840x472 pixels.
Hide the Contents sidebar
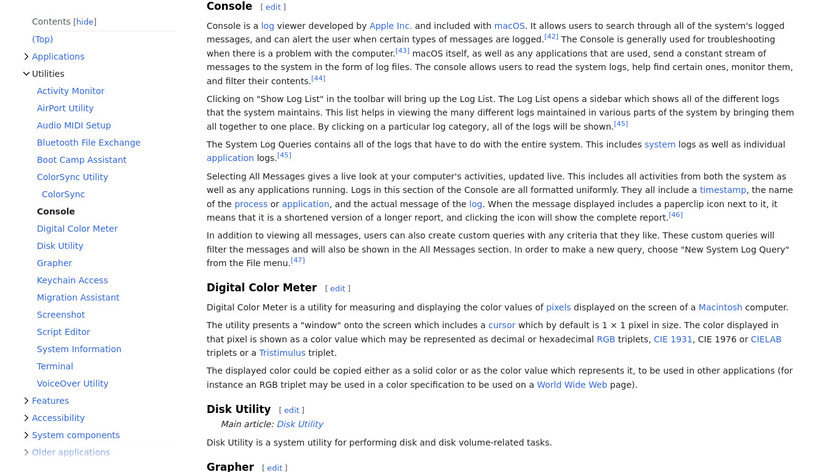[85, 21]
